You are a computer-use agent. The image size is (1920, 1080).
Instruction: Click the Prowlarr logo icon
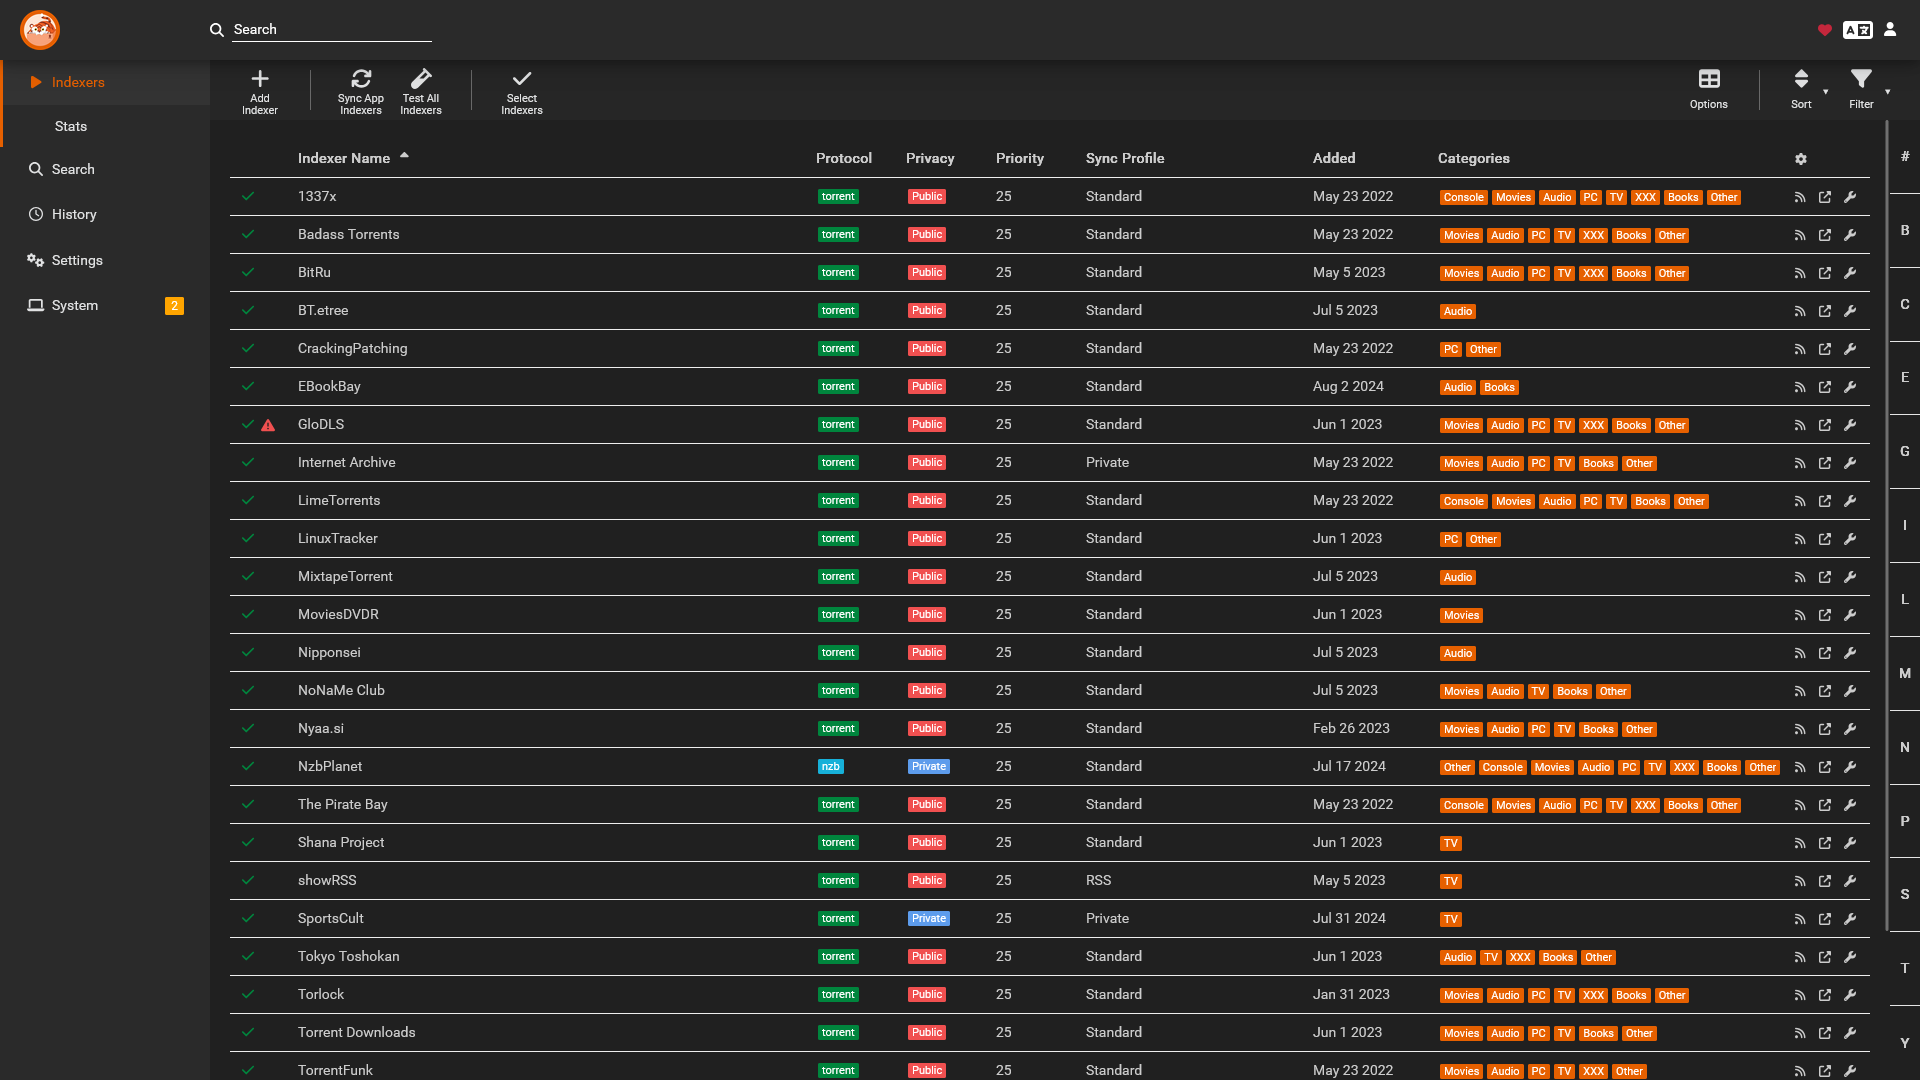coord(40,30)
